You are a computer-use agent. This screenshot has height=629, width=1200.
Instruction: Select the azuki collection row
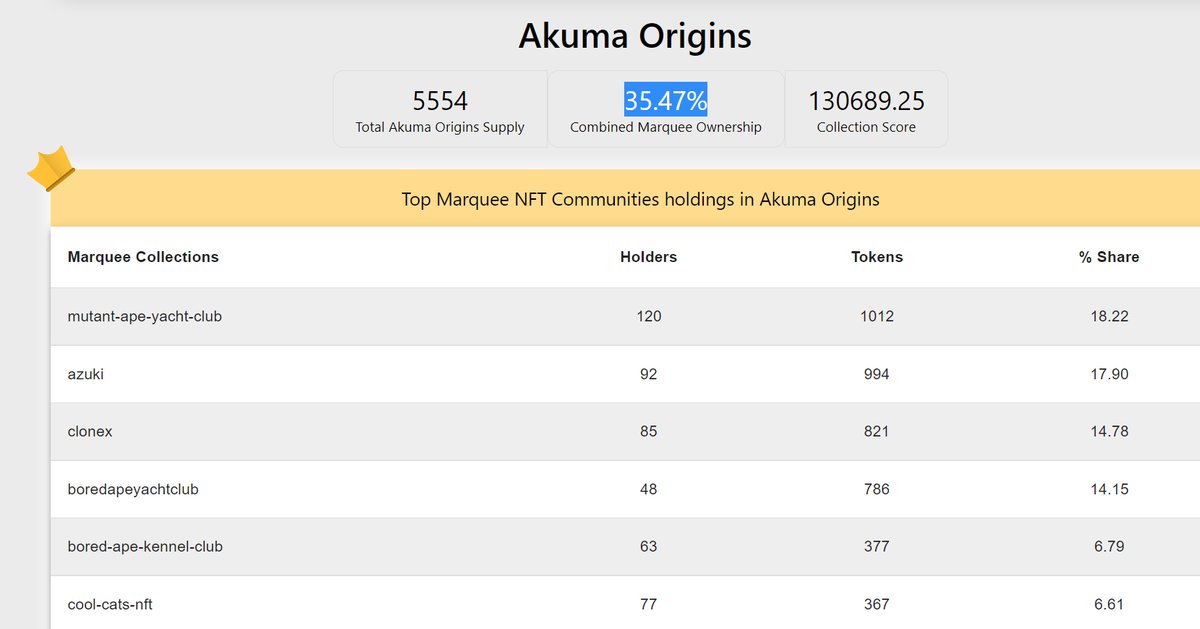coord(625,374)
